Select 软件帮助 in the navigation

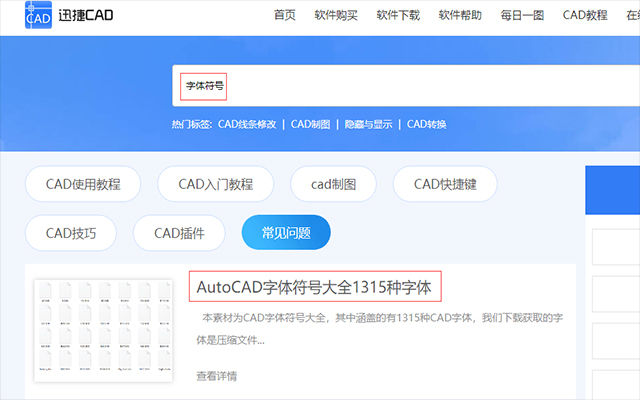pos(460,15)
